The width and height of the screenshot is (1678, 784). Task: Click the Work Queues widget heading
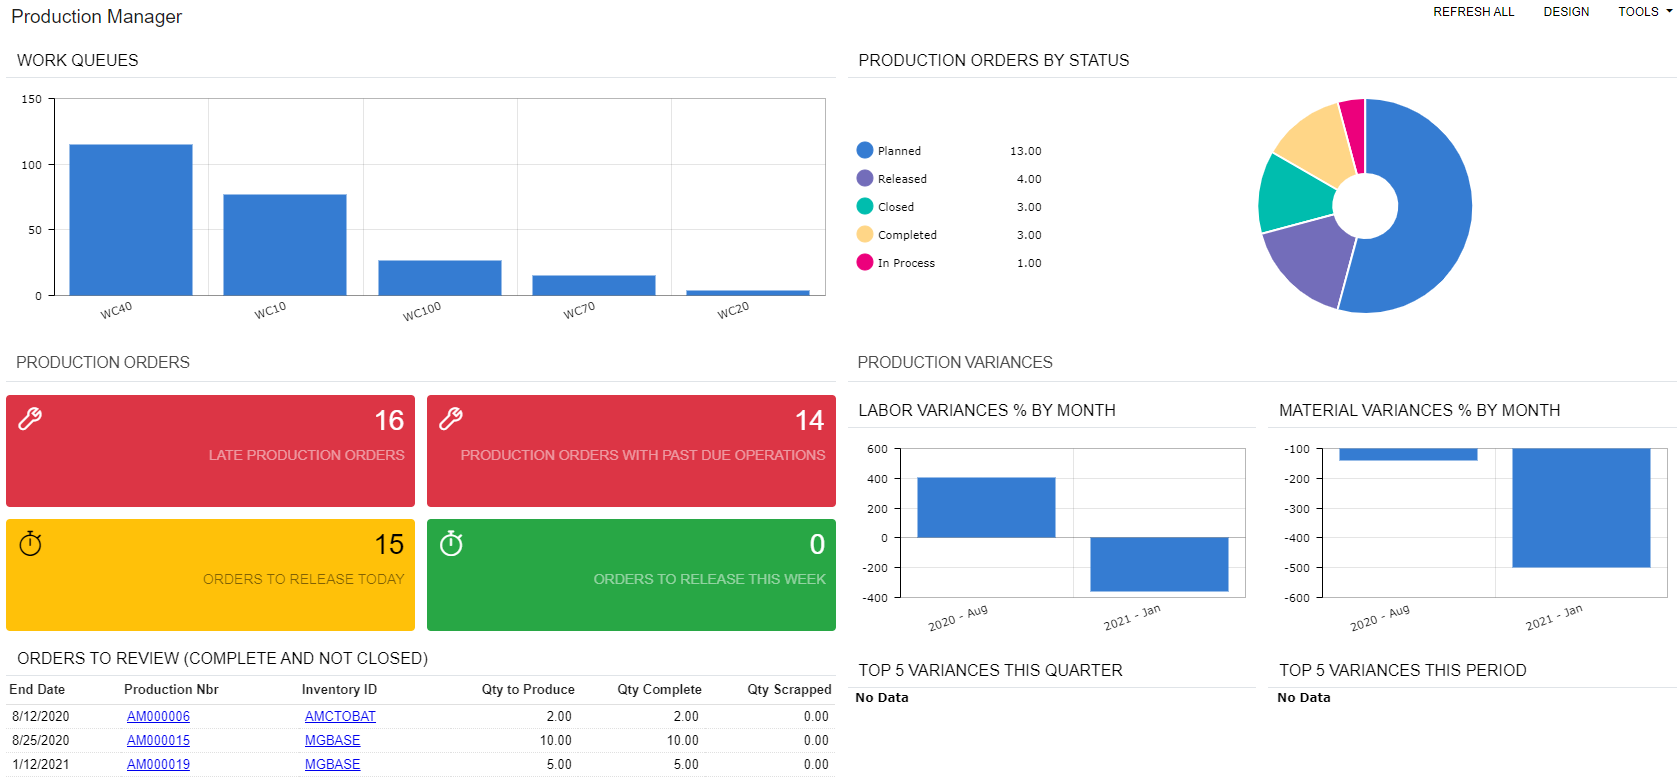[78, 60]
